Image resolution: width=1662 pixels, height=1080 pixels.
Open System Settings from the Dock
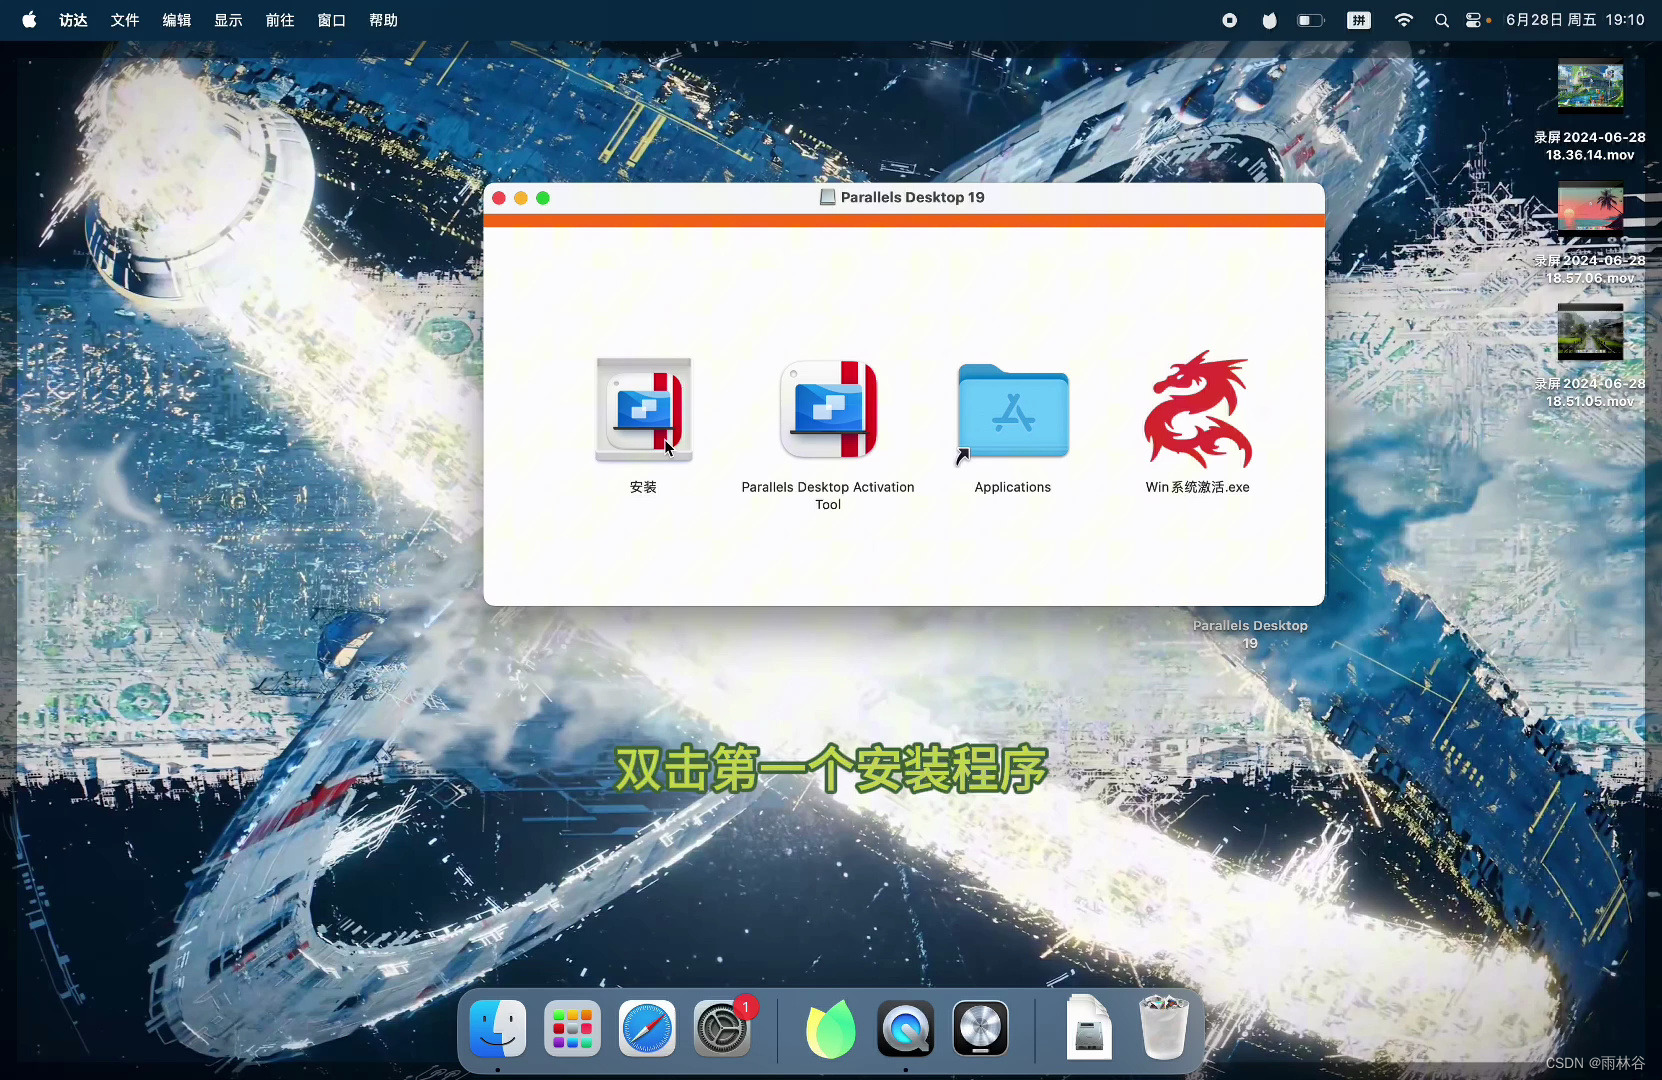click(x=722, y=1028)
